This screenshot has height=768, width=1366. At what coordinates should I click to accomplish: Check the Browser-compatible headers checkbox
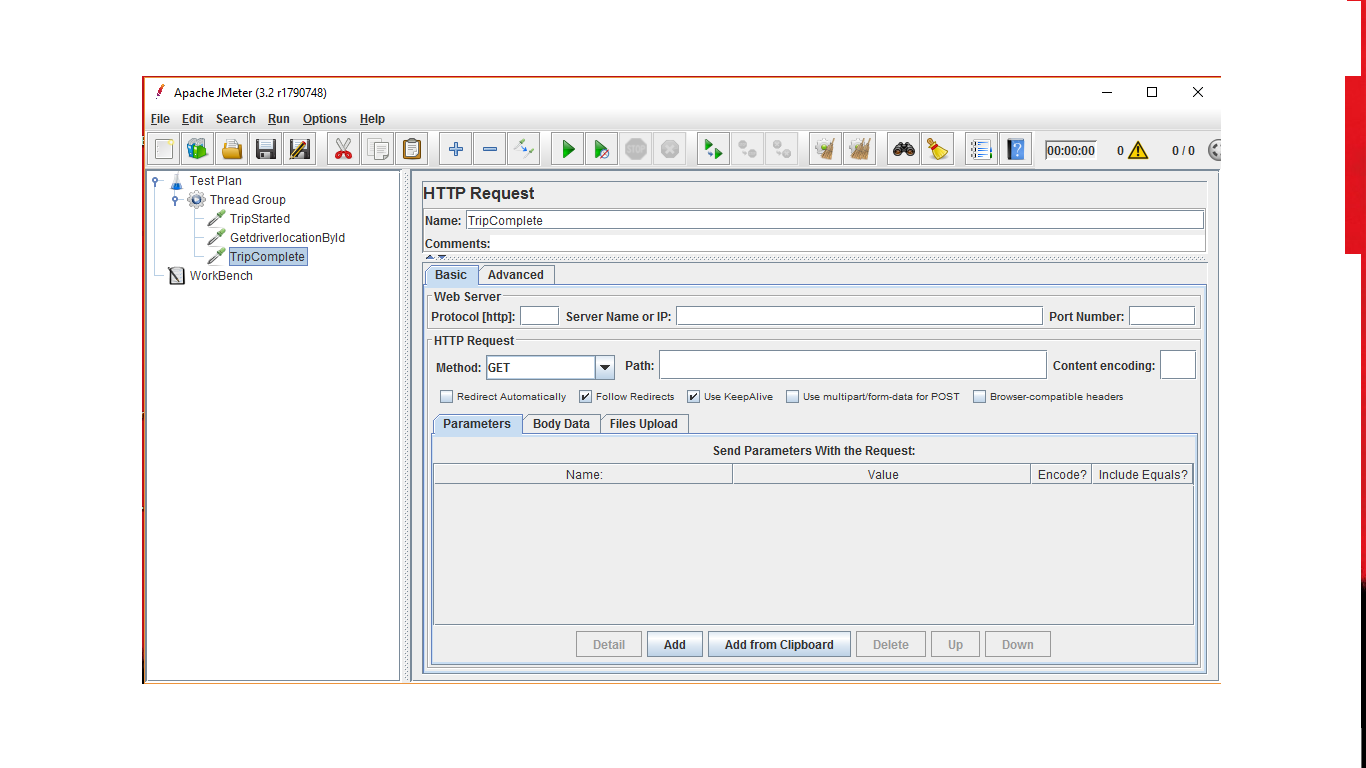980,397
